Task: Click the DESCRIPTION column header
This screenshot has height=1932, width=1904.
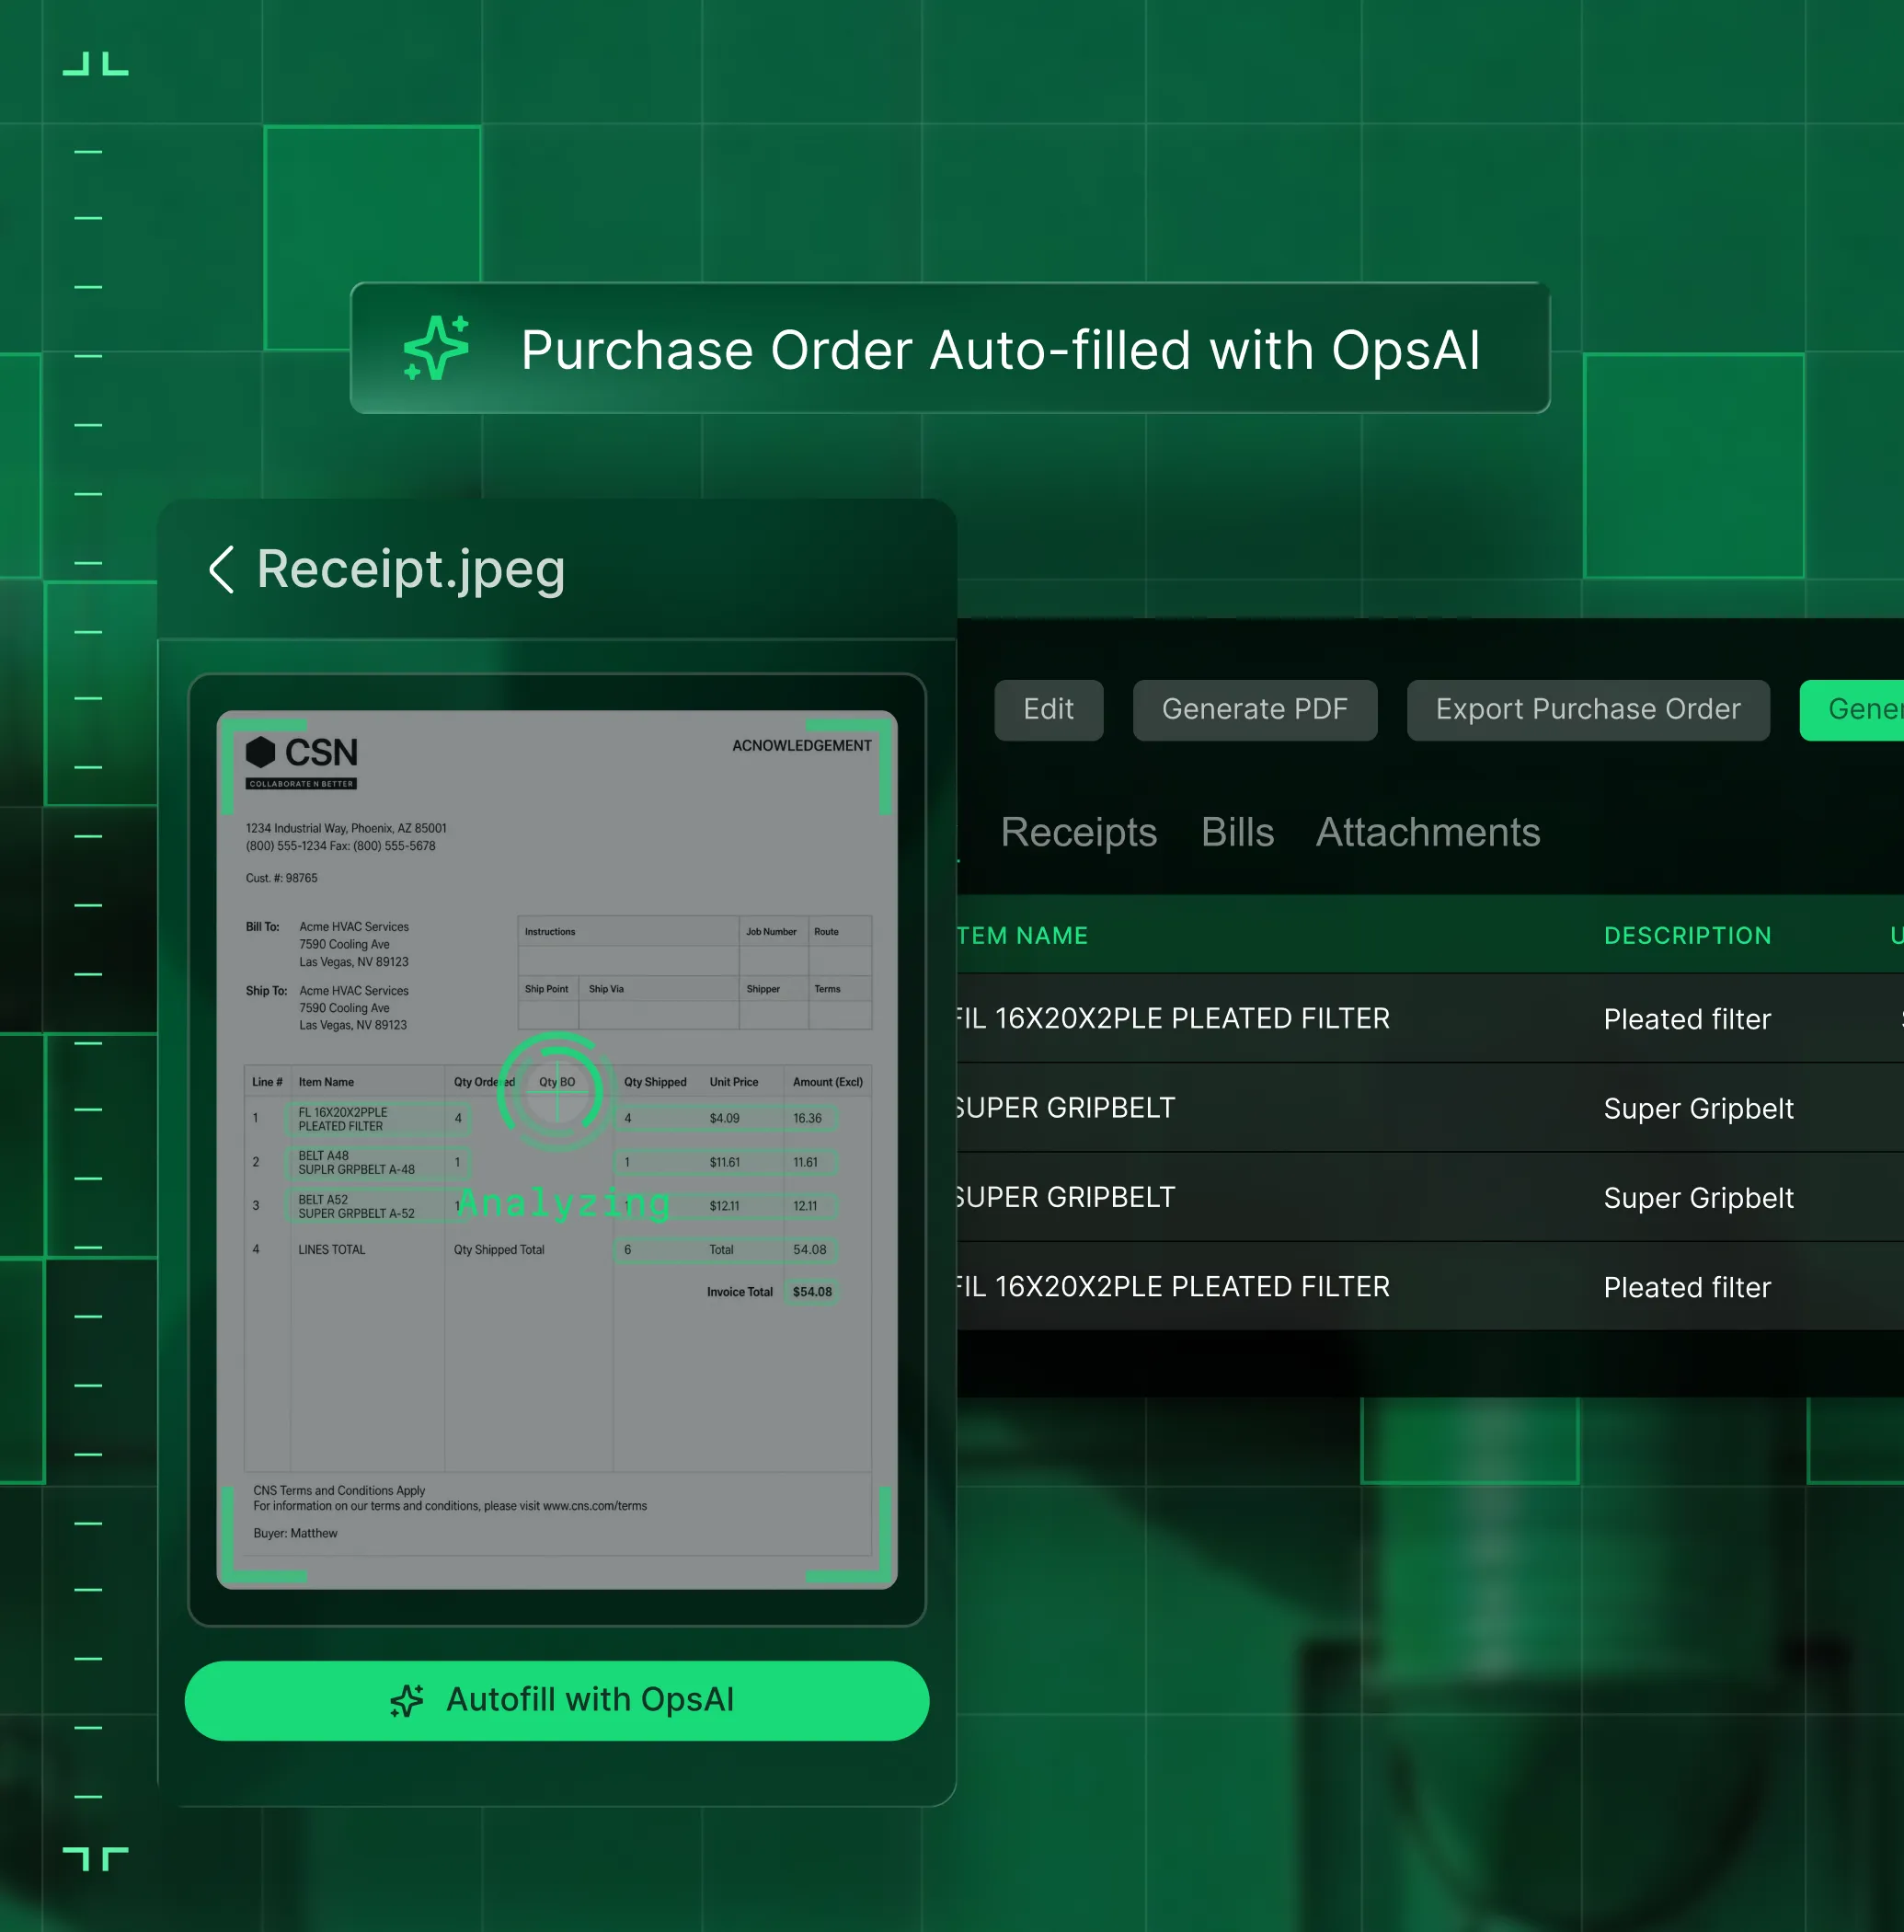Action: tap(1687, 935)
